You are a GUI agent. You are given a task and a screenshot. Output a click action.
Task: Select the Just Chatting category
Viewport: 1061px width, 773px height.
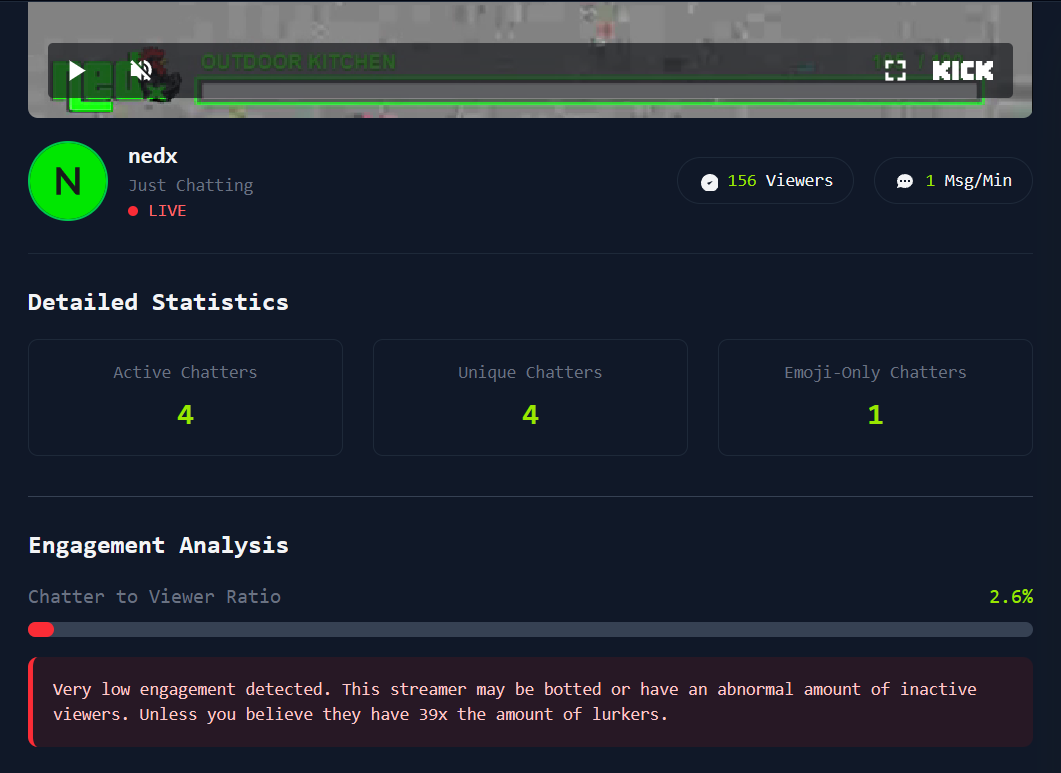pyautogui.click(x=191, y=185)
